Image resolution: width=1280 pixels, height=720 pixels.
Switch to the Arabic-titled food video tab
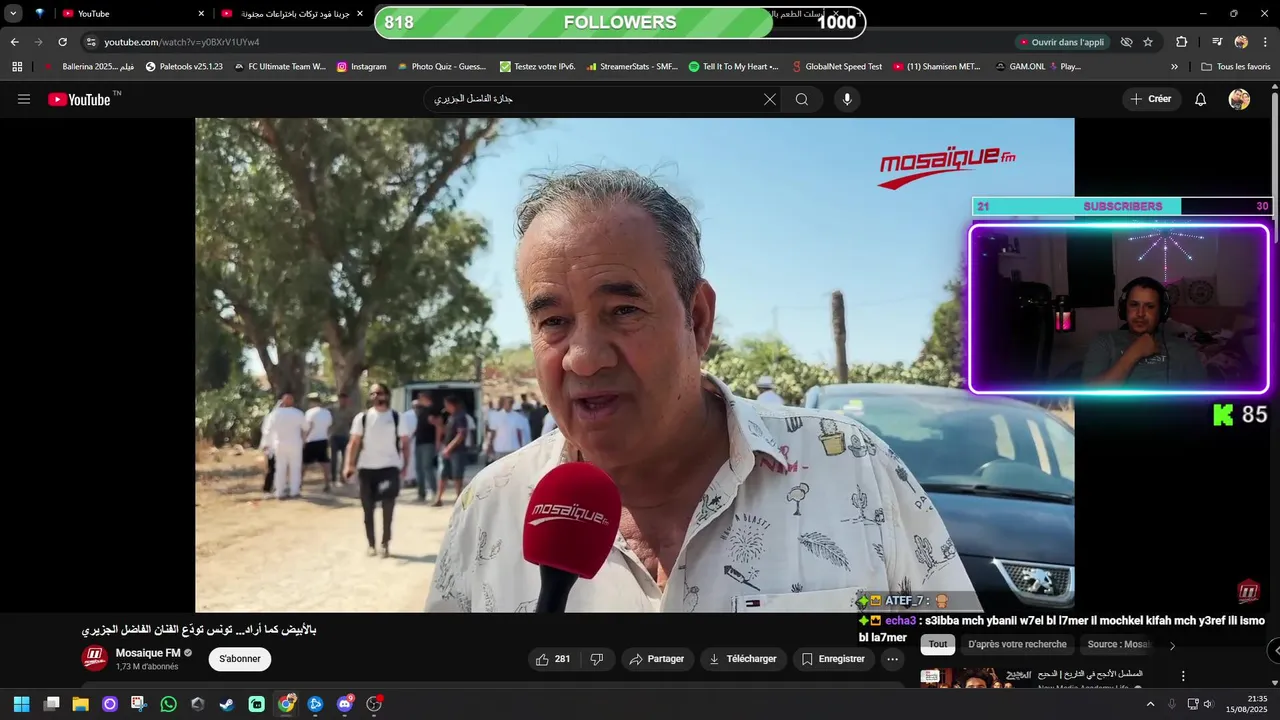pos(292,13)
